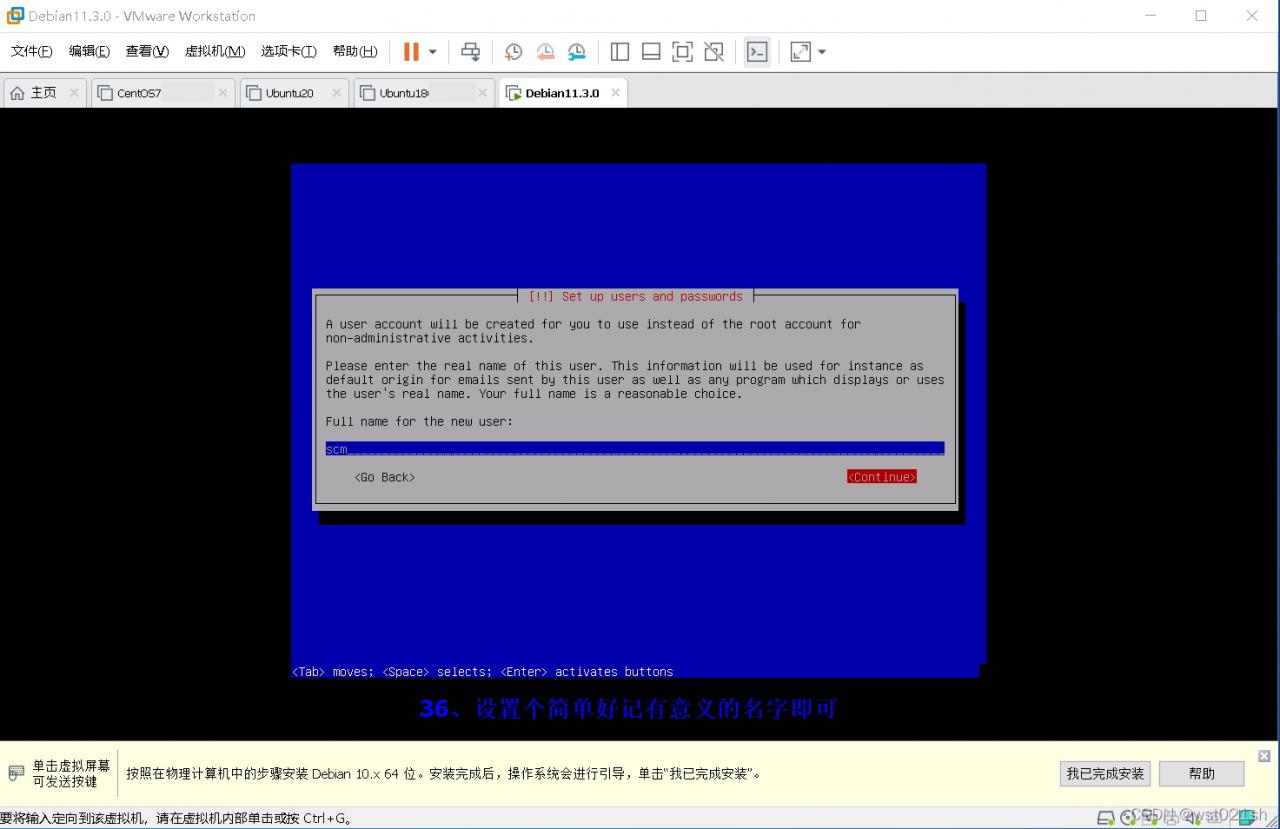Image resolution: width=1280 pixels, height=829 pixels.
Task: Close the CentOS7 tab
Action: (222, 93)
